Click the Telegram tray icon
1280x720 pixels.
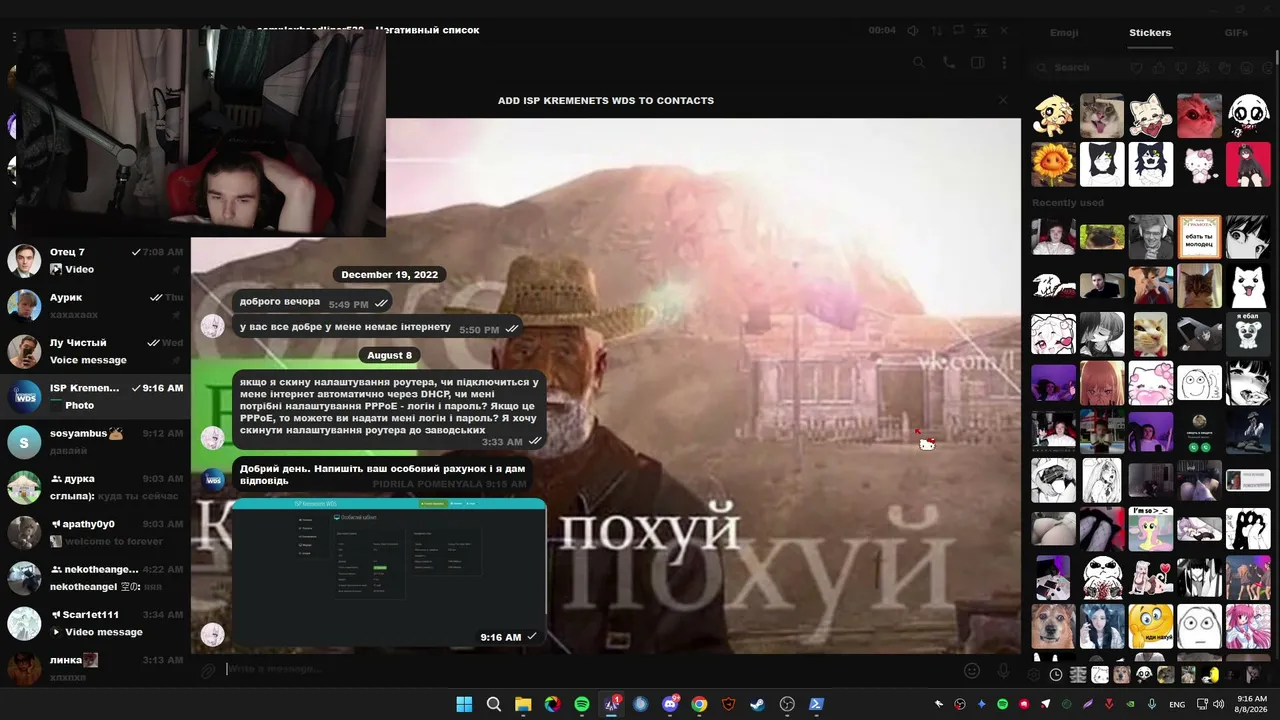tap(1045, 704)
